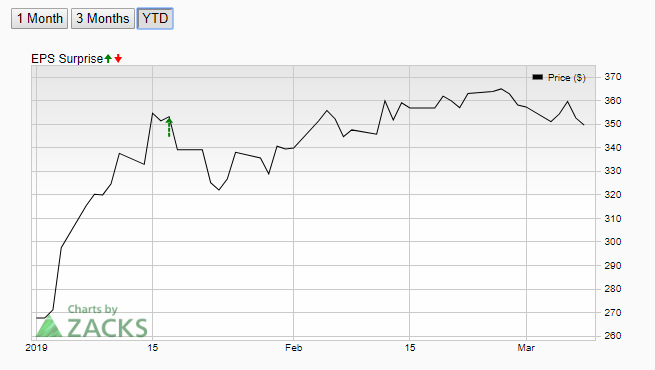The height and width of the screenshot is (370, 655).
Task: Click the 2019 label on the x-axis
Action: [x=36, y=348]
